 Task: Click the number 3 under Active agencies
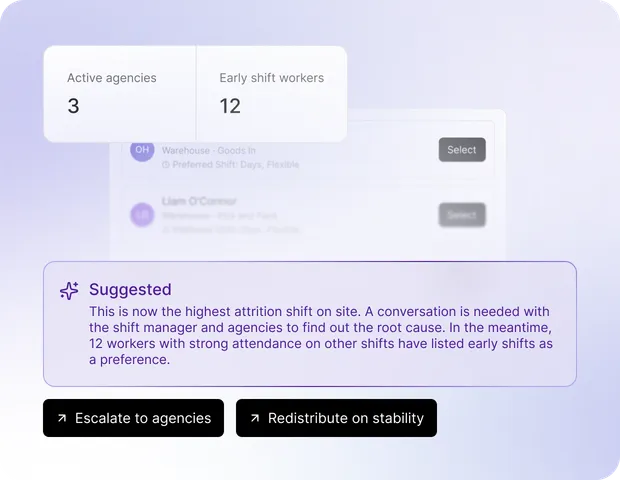pyautogui.click(x=73, y=106)
